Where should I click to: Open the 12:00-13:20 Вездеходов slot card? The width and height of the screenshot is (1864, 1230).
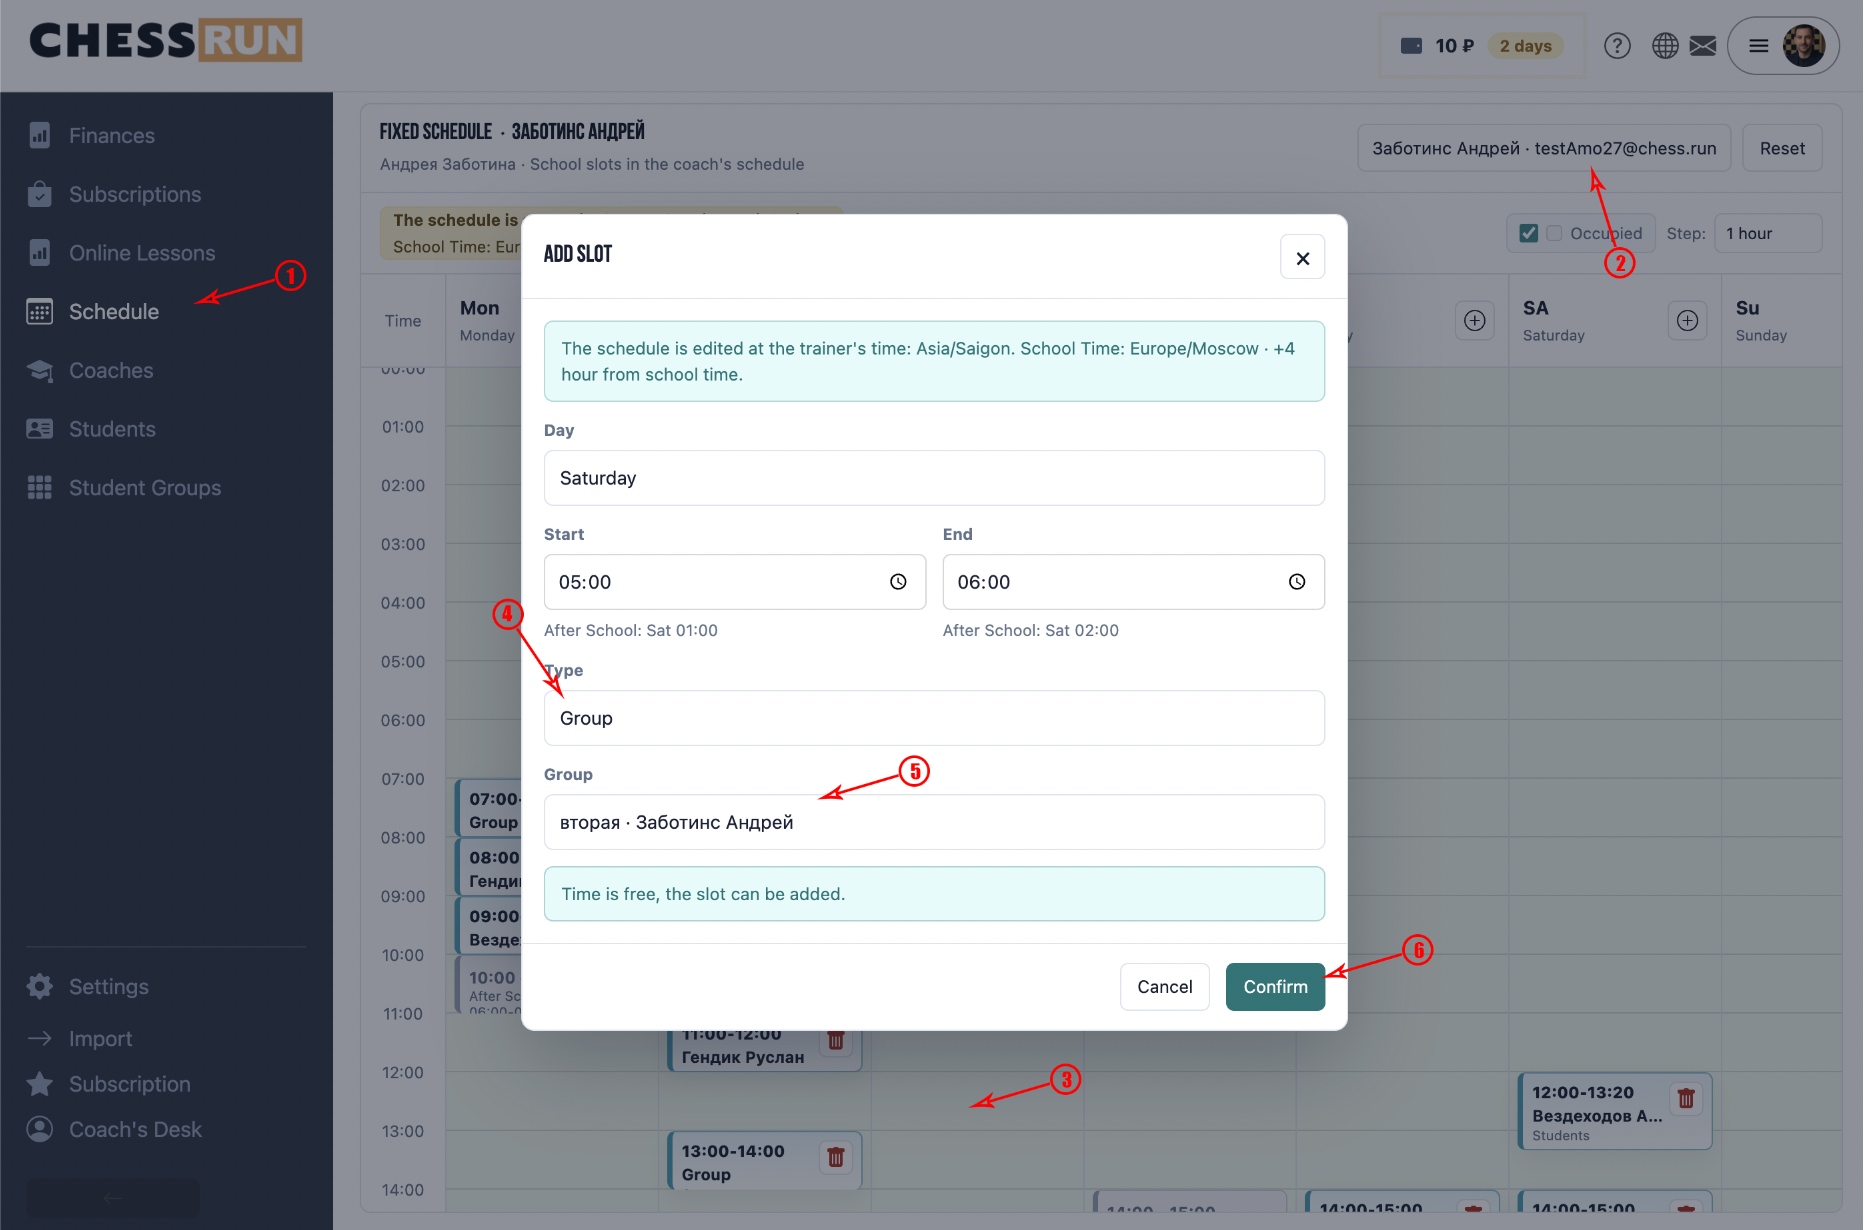1614,1112
